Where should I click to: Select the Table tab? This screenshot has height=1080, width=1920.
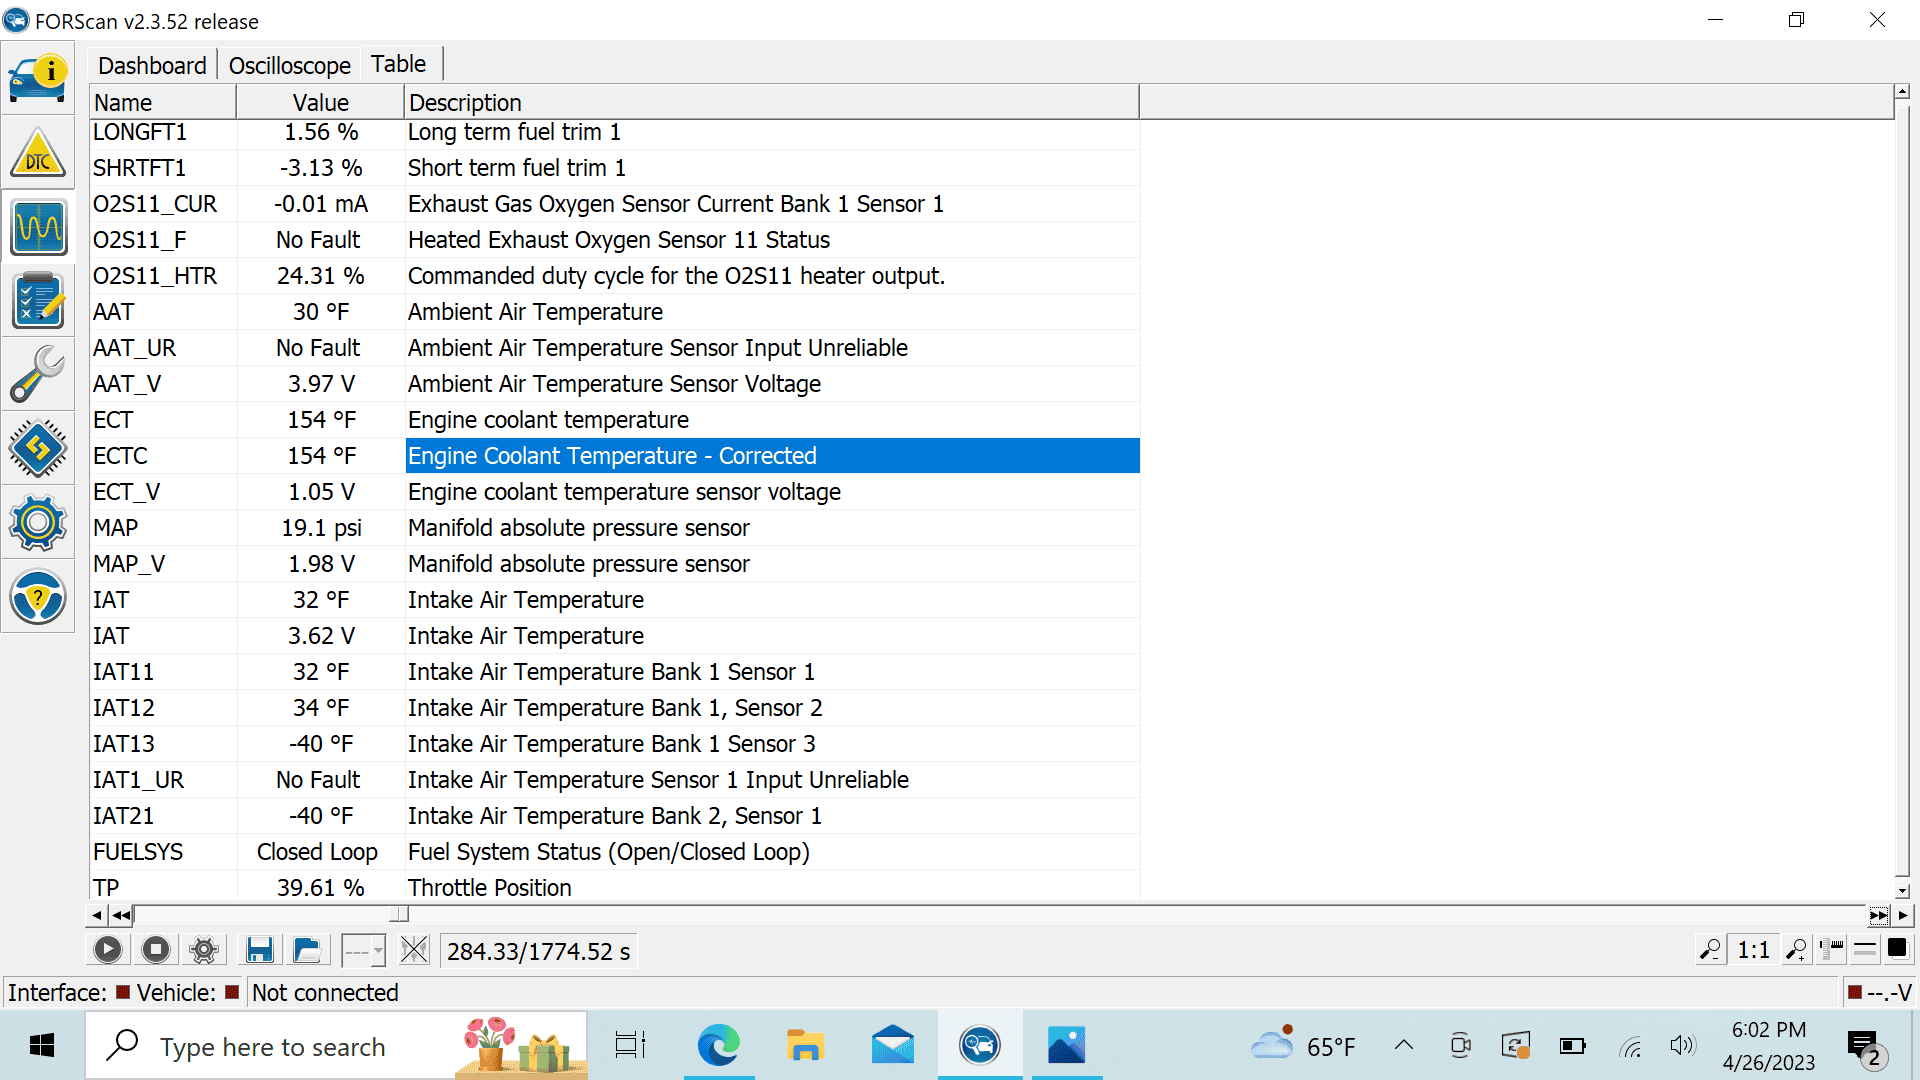(399, 64)
